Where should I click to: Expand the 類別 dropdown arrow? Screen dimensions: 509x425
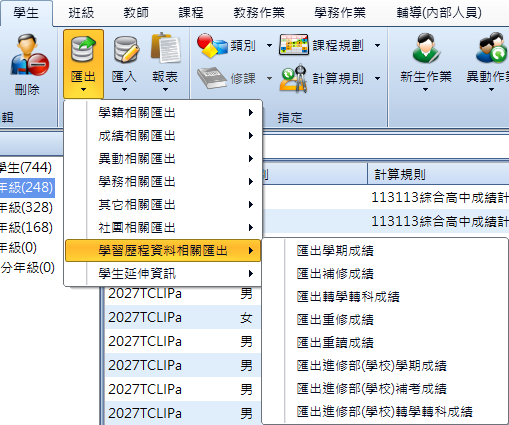pos(269,45)
